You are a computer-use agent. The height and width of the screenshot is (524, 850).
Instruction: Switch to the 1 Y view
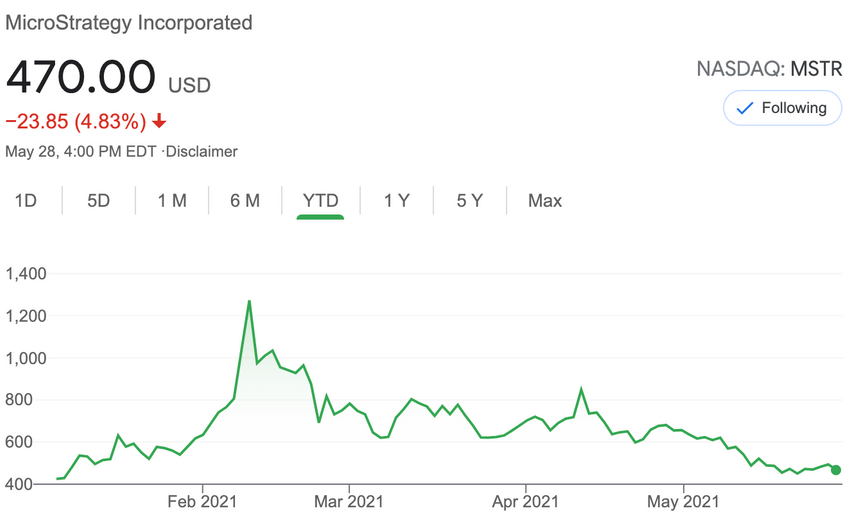tap(397, 201)
